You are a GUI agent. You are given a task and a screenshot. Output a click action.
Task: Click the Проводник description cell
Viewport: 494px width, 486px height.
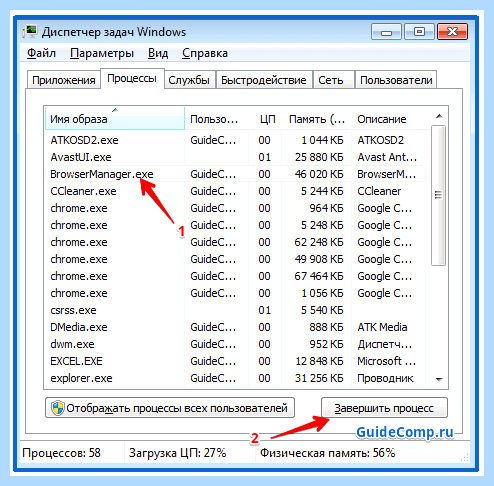(385, 378)
